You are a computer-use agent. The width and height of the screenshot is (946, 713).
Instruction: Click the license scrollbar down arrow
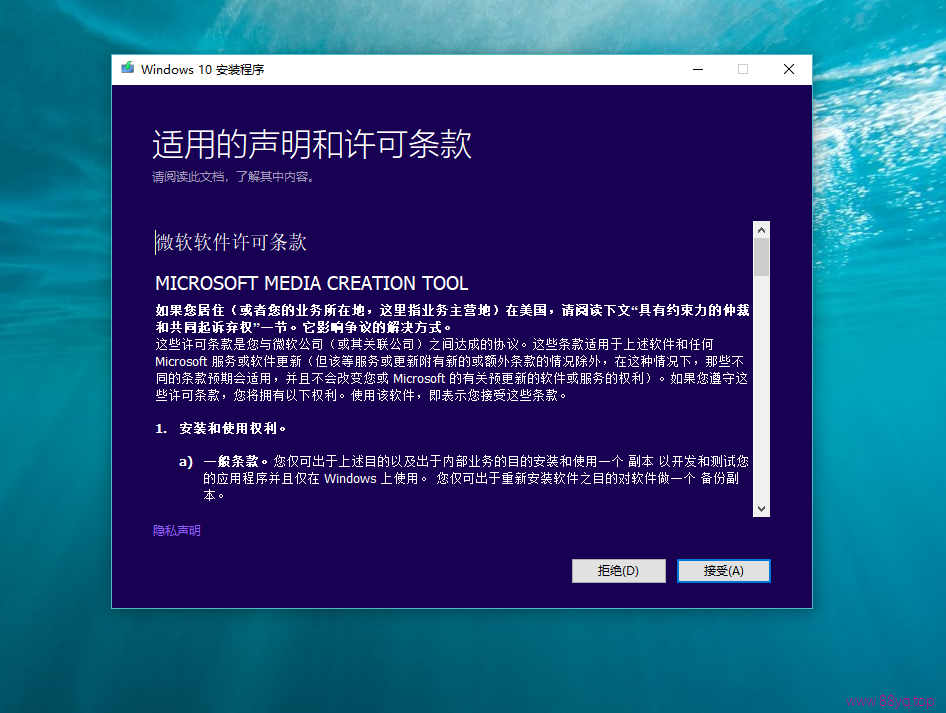click(x=761, y=509)
